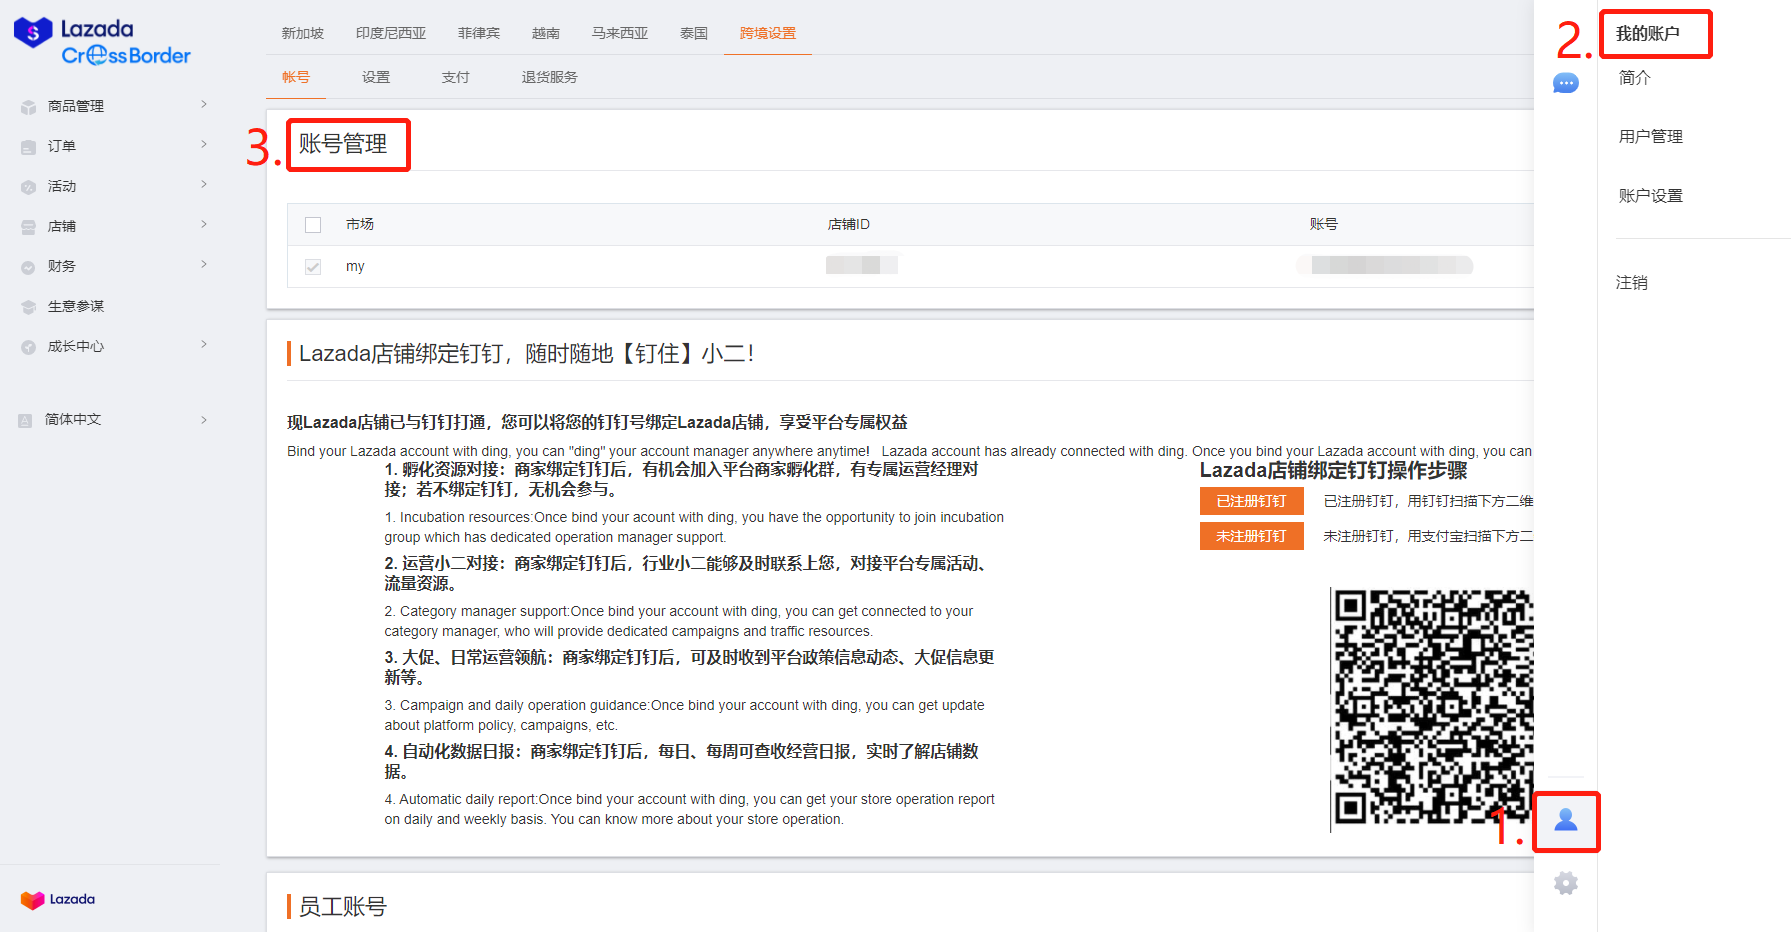Expand the 财务 menu chevron
The width and height of the screenshot is (1791, 932).
coord(204,264)
